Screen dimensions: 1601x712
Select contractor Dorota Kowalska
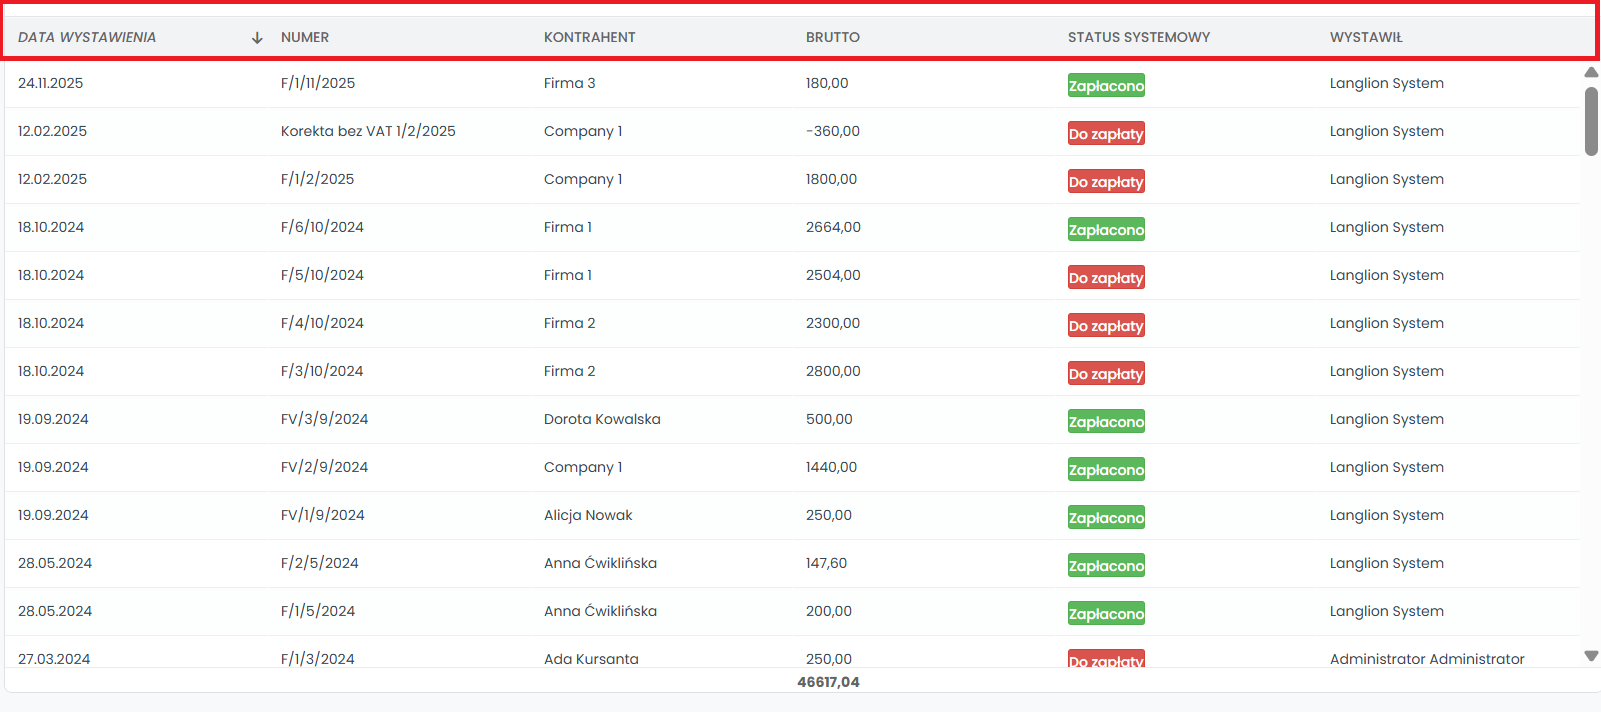point(602,420)
